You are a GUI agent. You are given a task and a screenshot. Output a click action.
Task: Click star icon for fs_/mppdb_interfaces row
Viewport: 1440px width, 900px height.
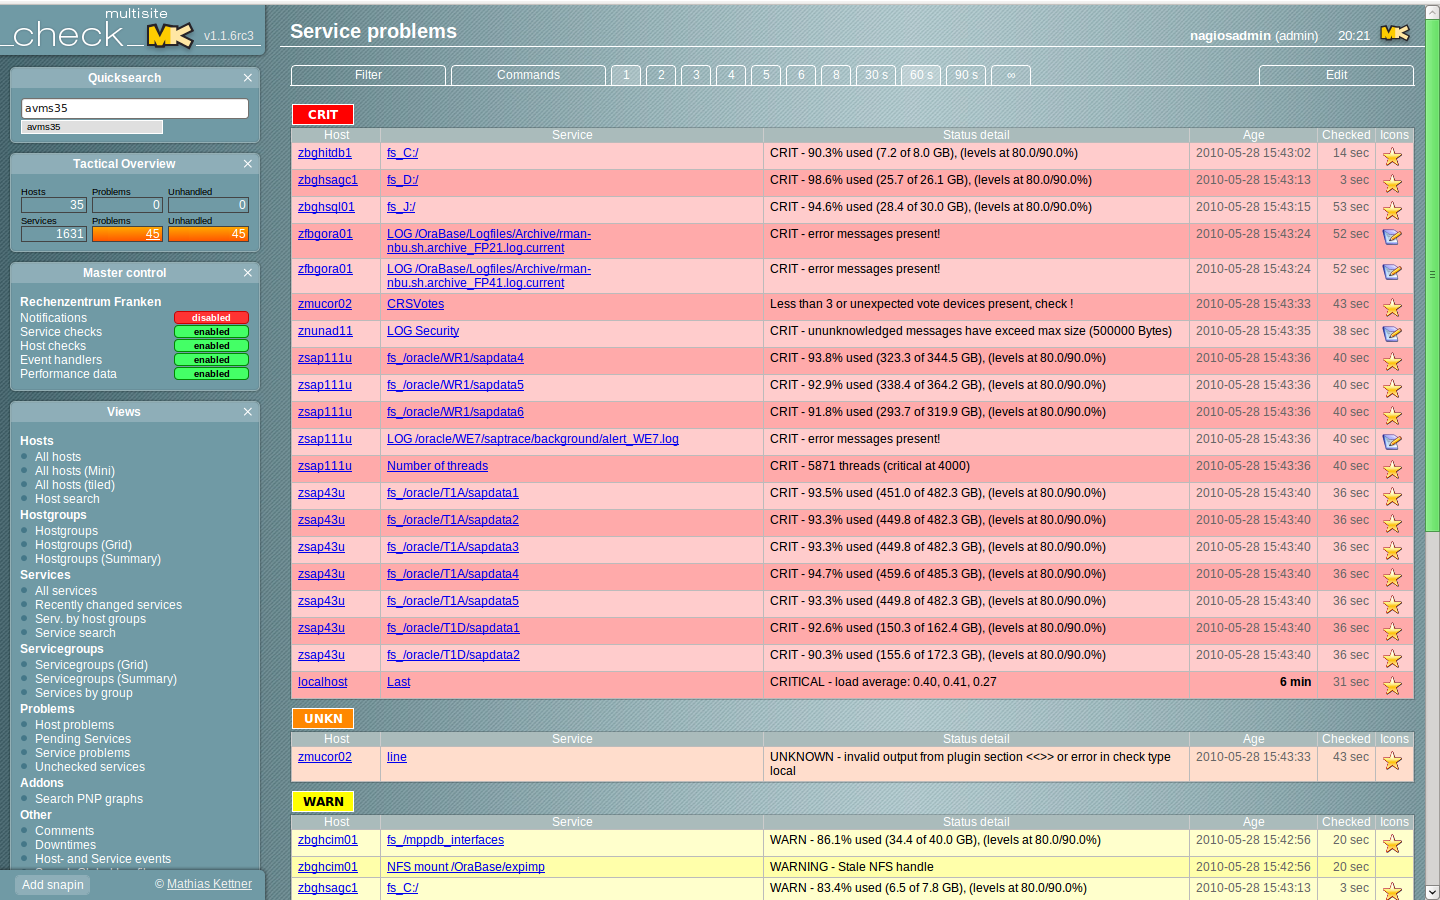point(1392,843)
